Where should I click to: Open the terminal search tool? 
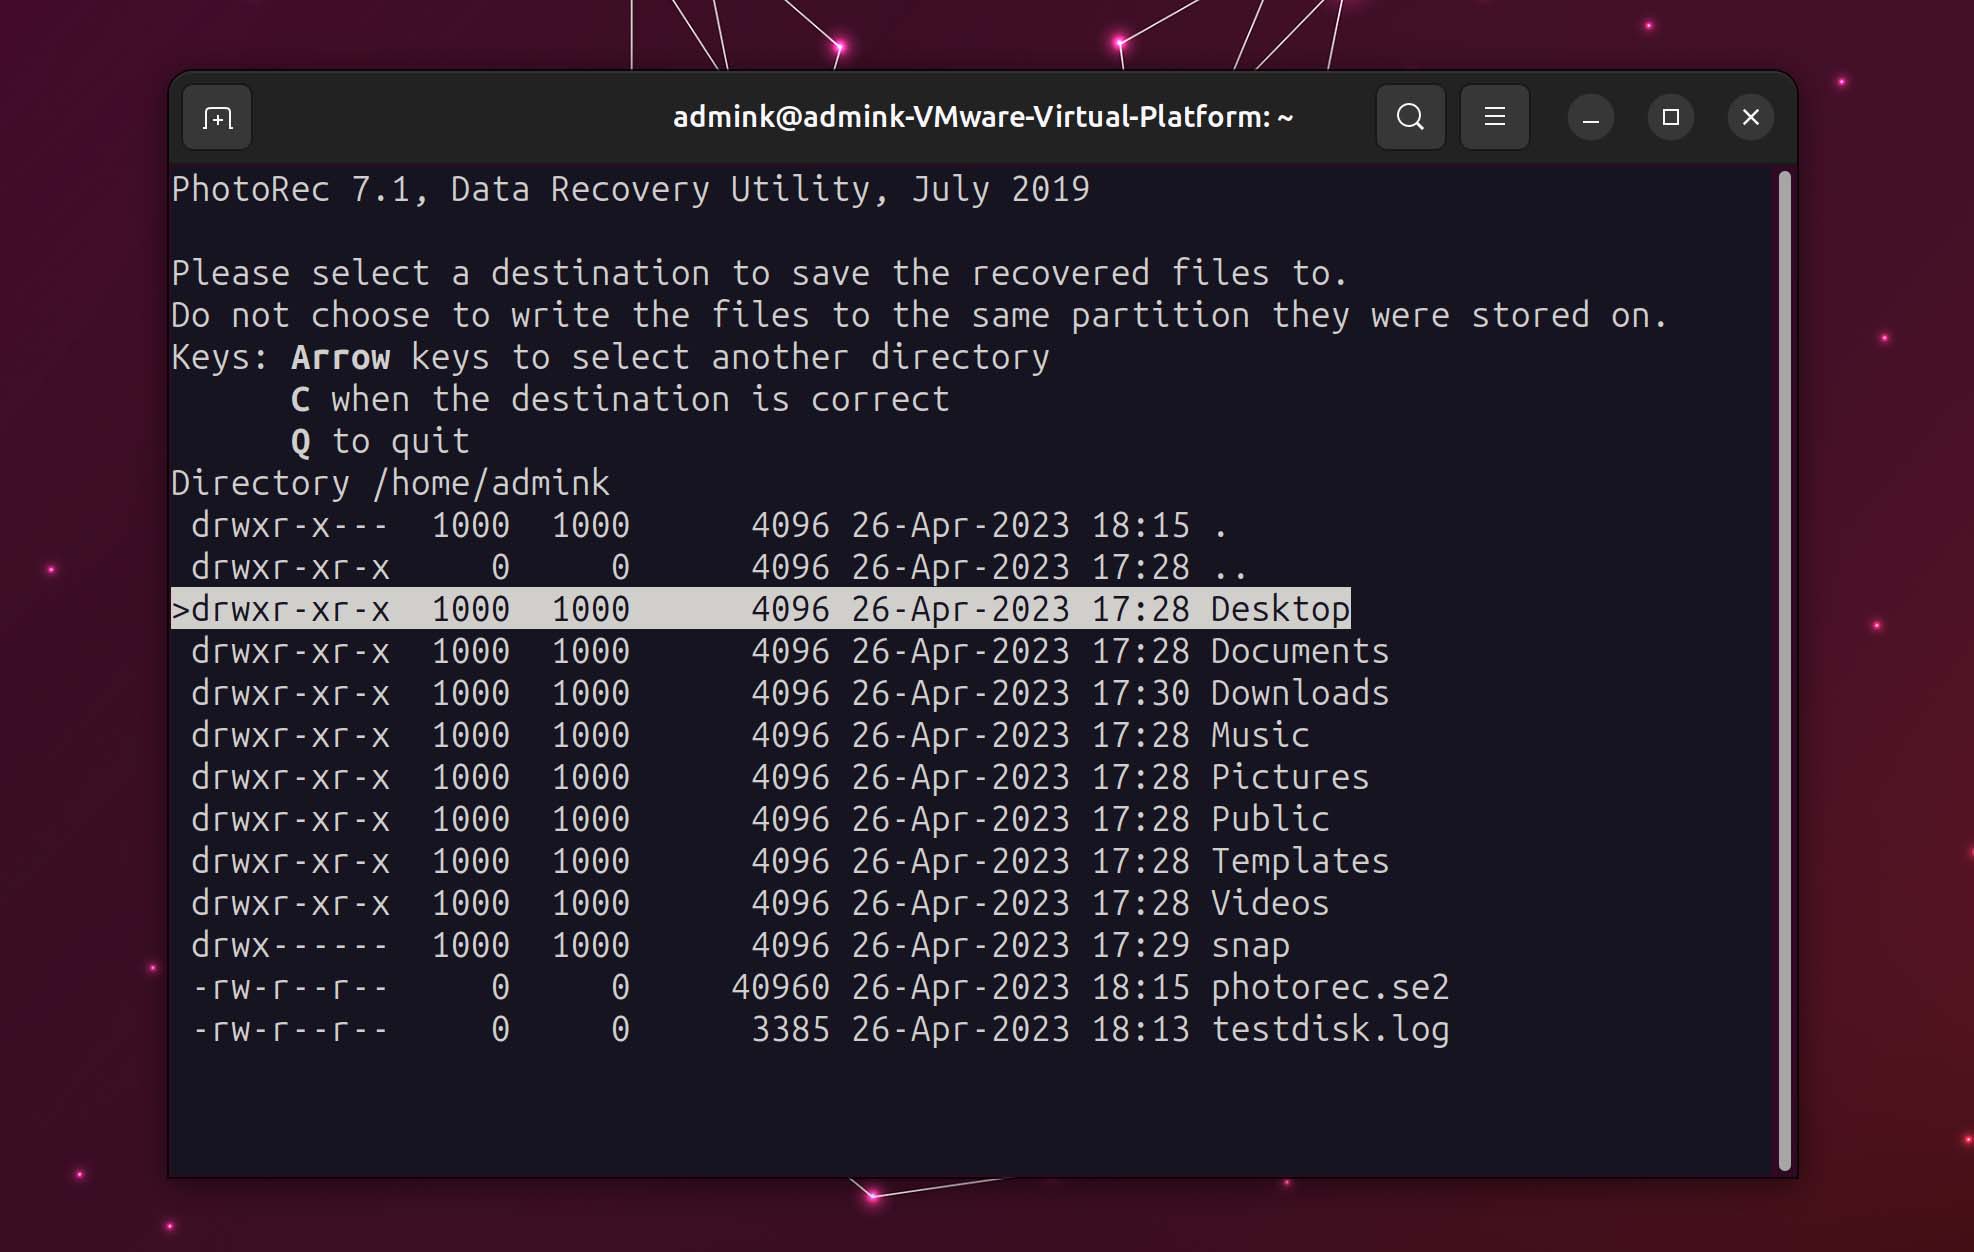[1410, 118]
